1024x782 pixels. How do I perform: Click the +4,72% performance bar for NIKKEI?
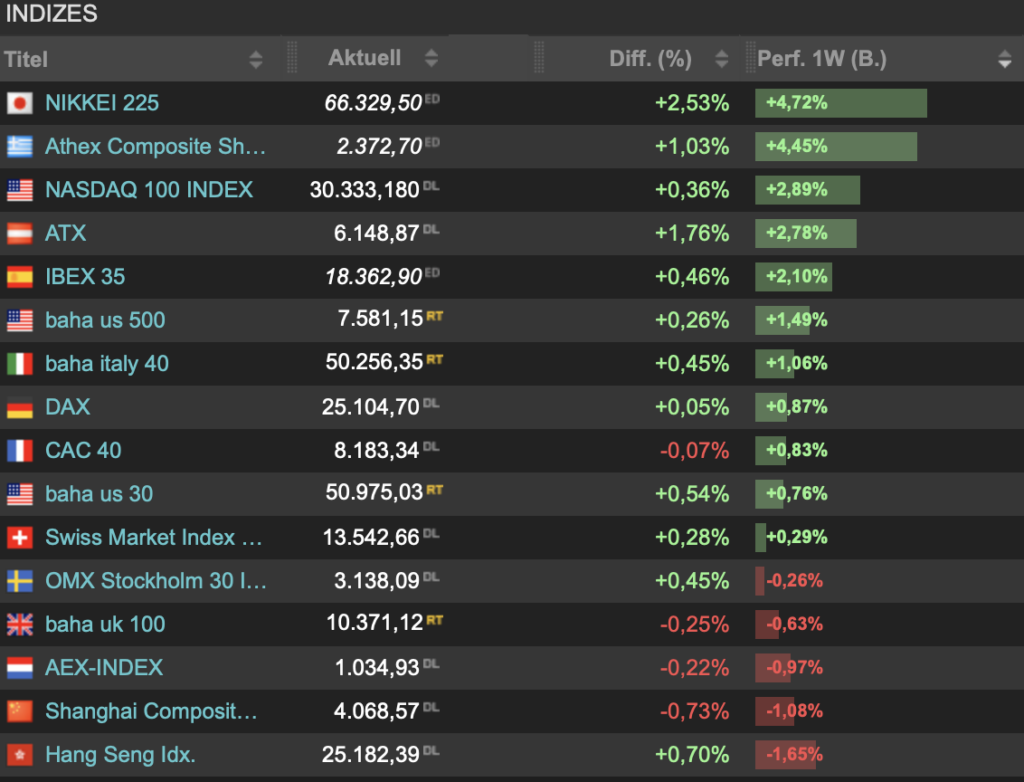click(841, 103)
